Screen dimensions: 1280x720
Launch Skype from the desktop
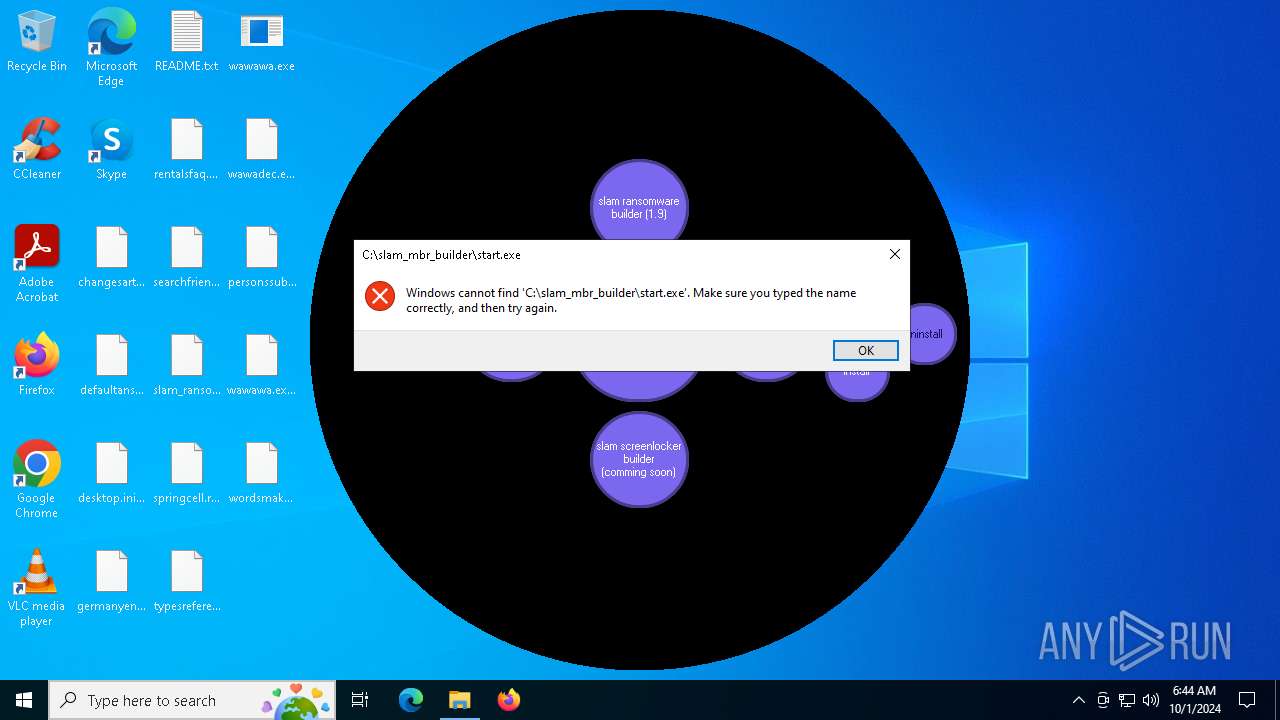point(111,150)
